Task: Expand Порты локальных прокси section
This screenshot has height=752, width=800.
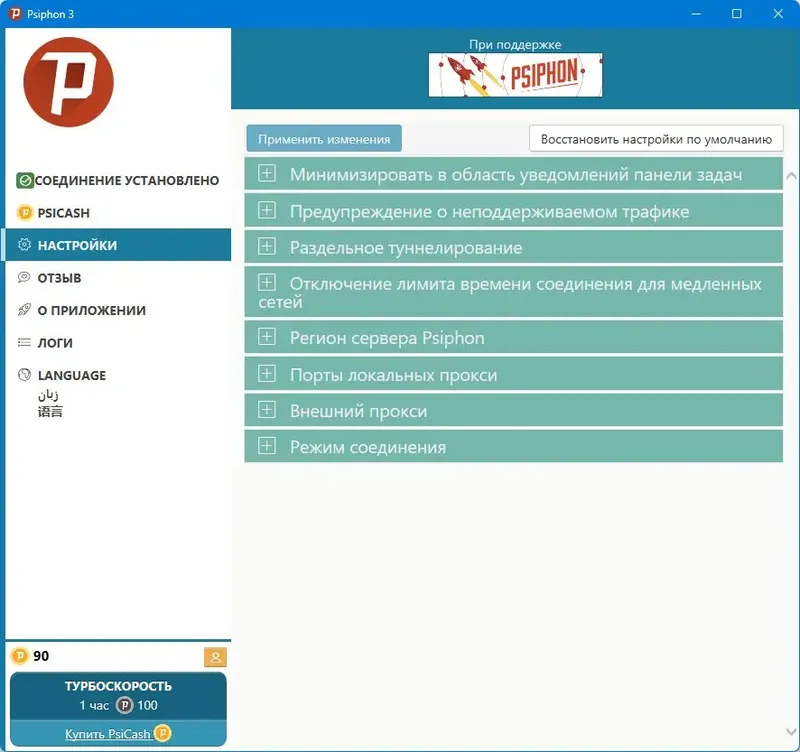Action: point(513,374)
